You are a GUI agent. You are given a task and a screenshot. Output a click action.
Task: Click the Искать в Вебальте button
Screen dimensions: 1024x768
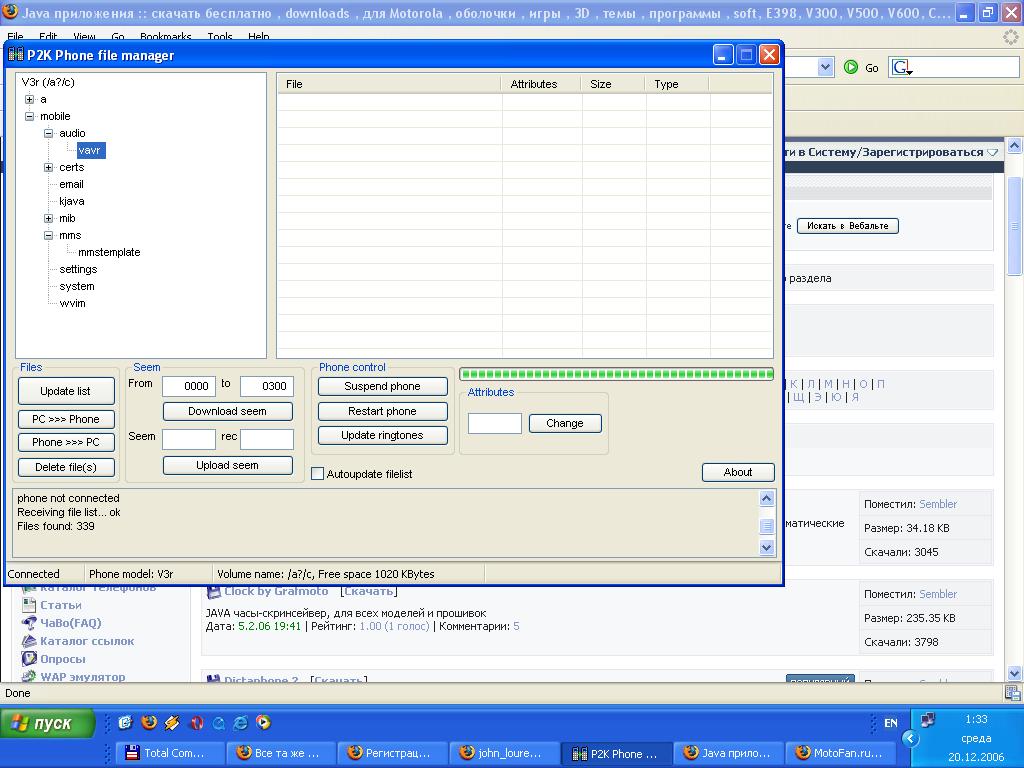848,226
